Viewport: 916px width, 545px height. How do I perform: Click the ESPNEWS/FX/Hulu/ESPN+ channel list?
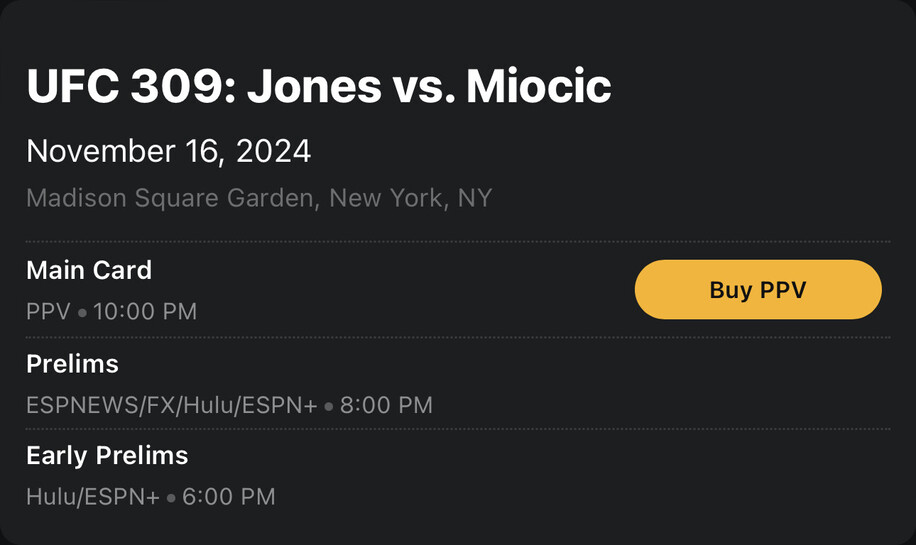[x=172, y=405]
